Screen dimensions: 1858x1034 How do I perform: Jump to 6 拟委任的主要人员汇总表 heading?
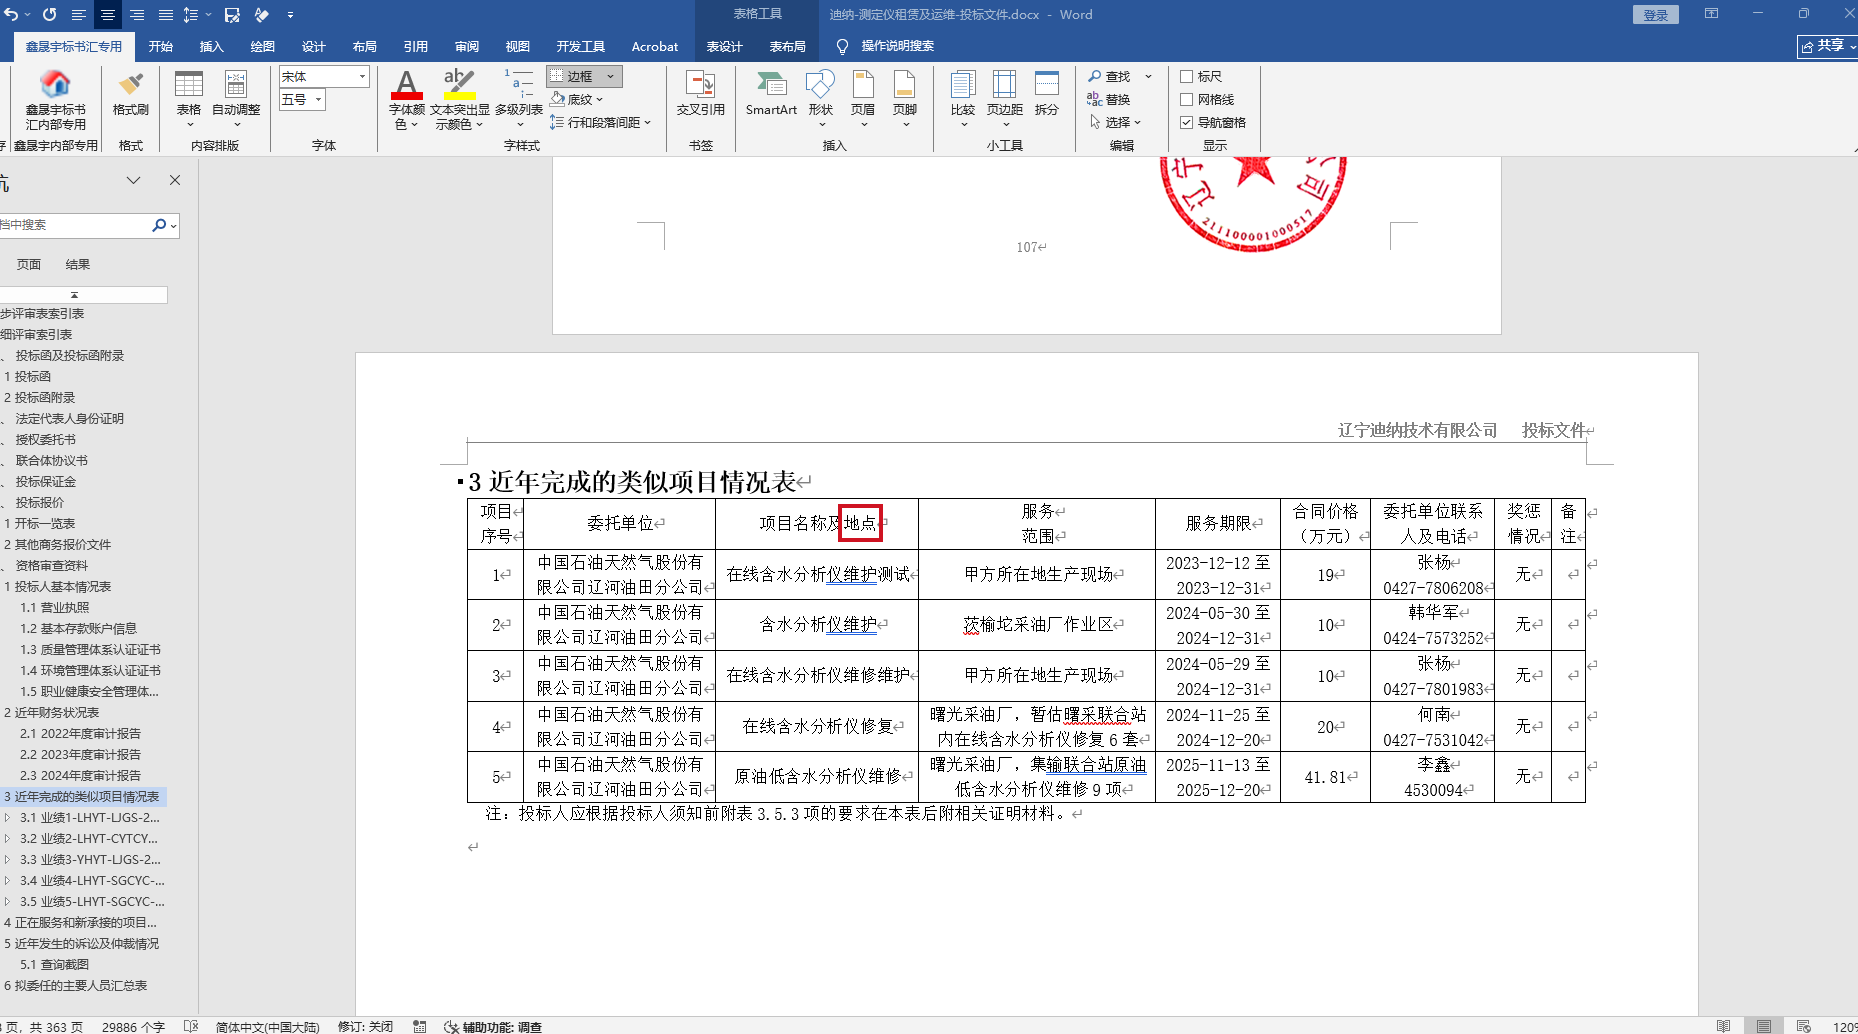pyautogui.click(x=75, y=986)
